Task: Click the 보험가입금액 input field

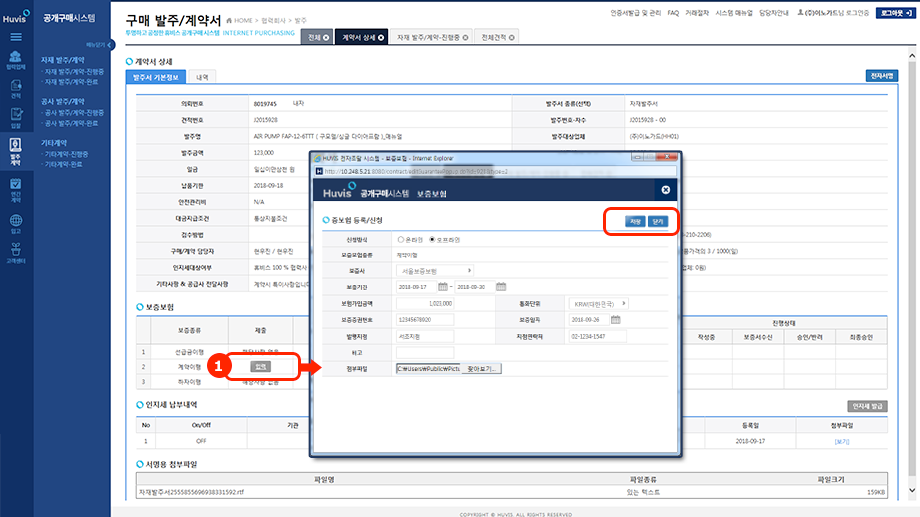Action: pos(425,304)
